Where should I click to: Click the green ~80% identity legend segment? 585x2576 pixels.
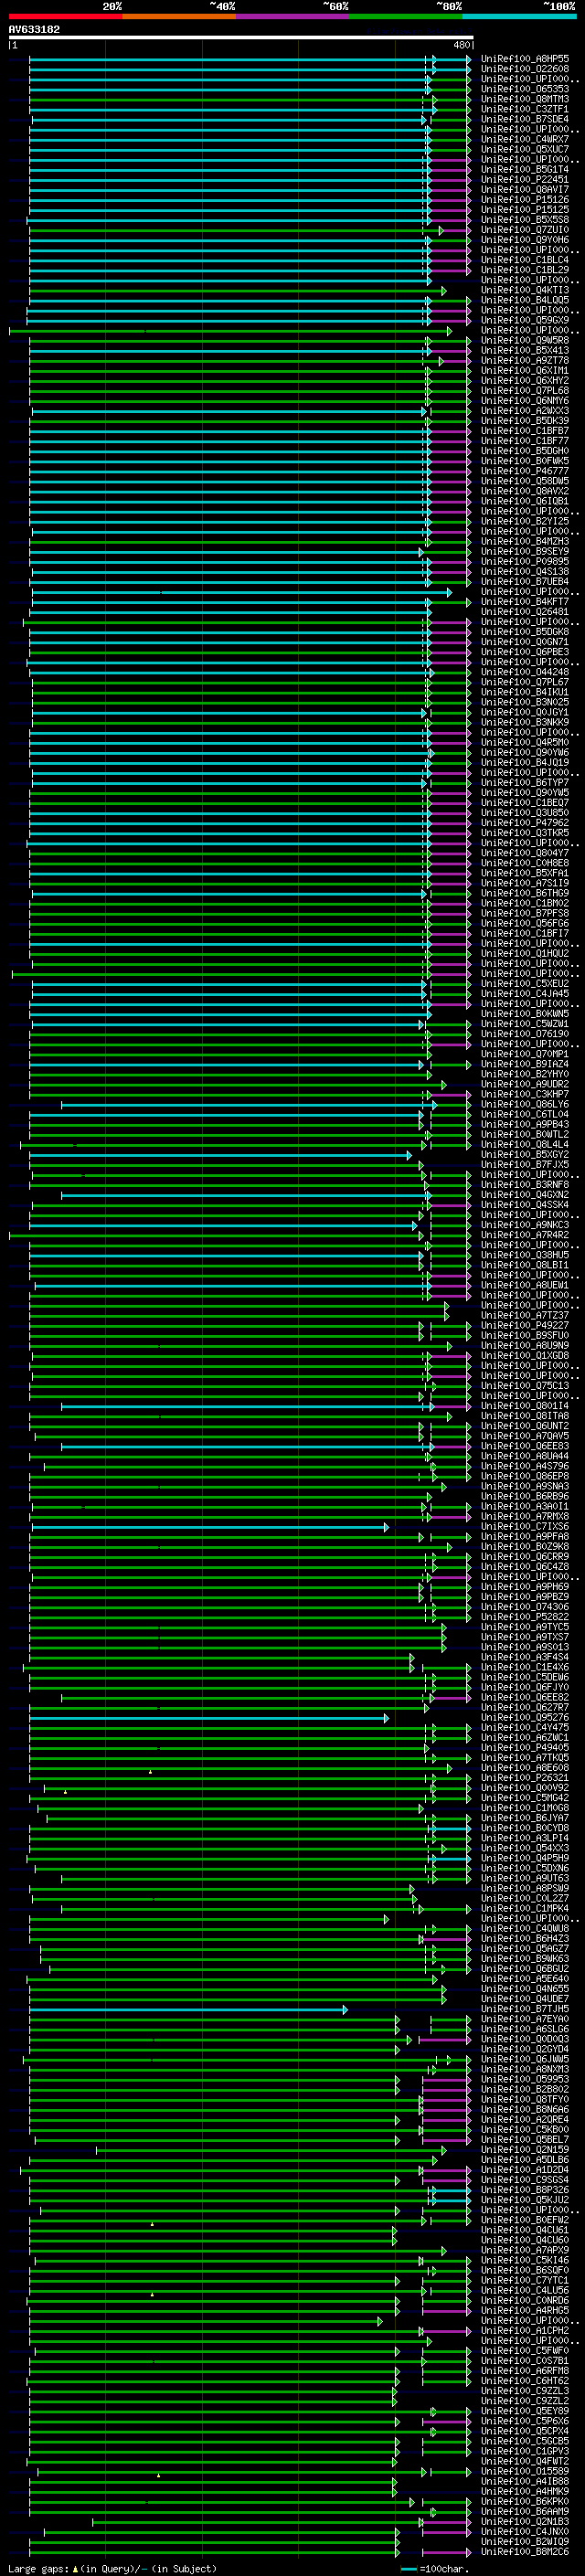pos(406,16)
